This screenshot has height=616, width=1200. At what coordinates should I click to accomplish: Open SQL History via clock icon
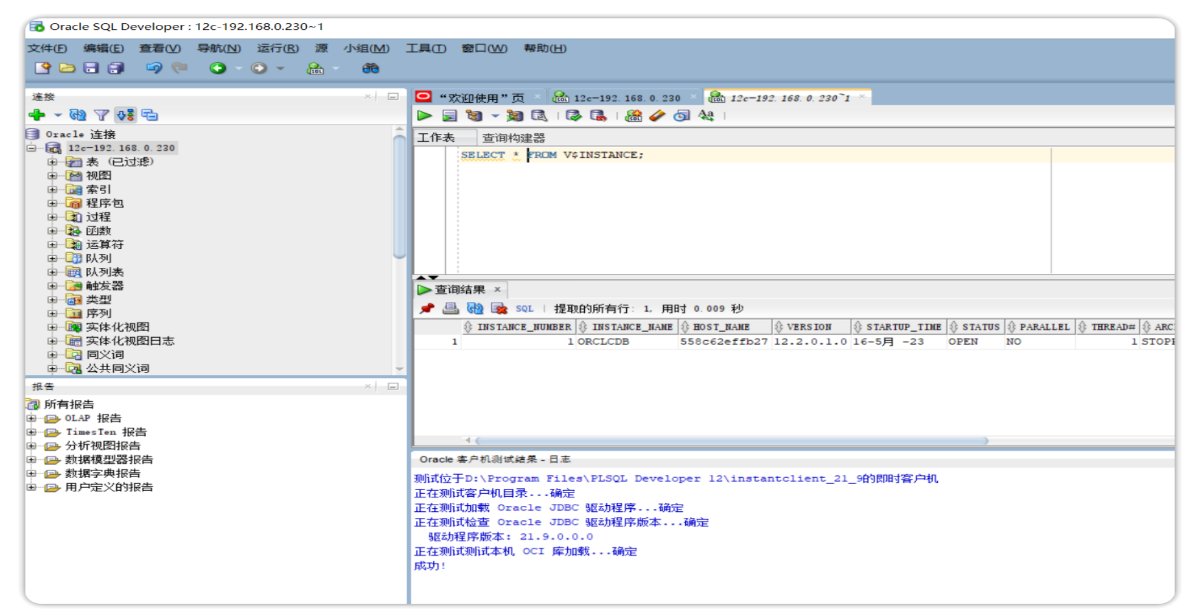pos(681,115)
